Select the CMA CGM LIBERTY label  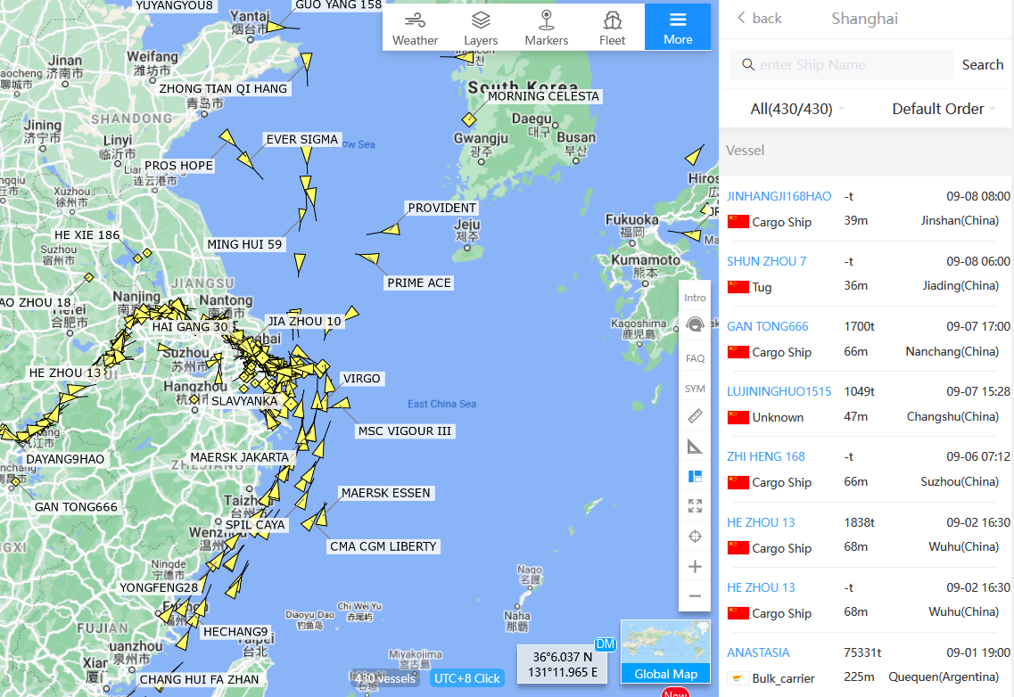coord(383,546)
